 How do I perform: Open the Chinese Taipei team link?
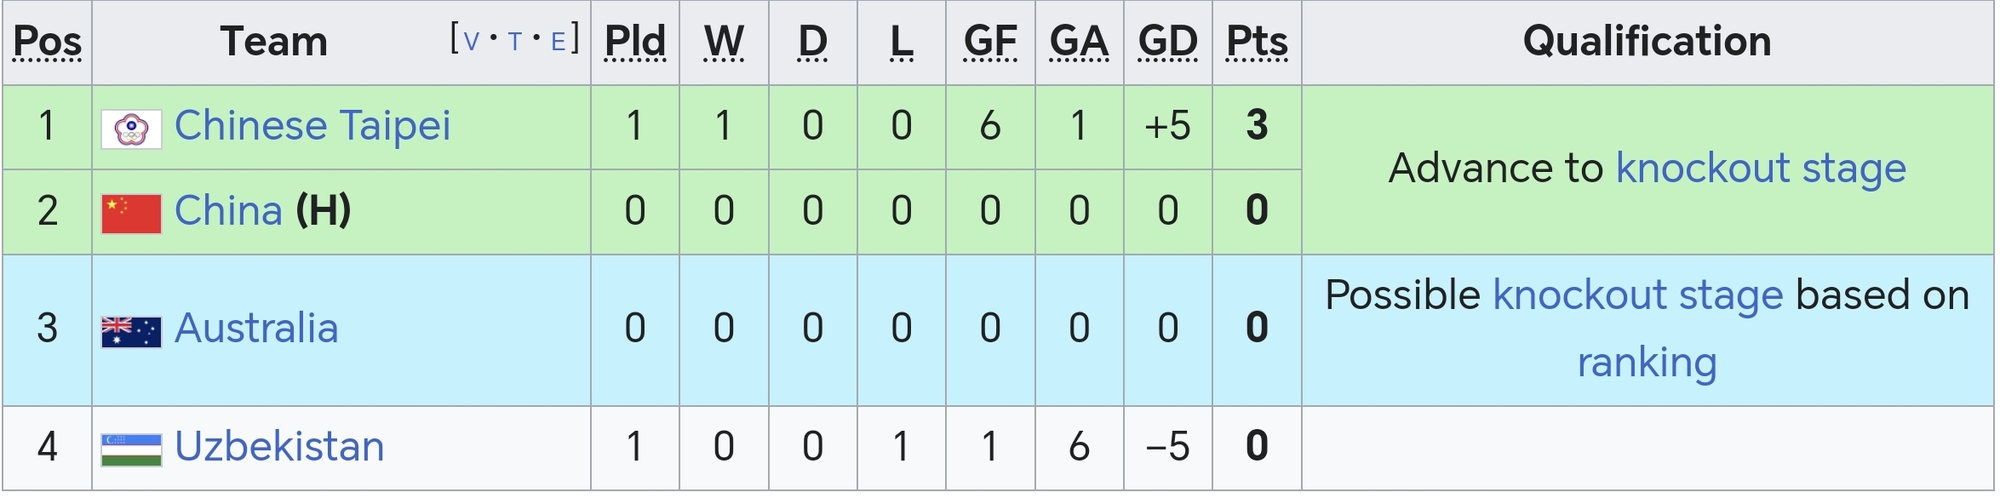(x=312, y=126)
